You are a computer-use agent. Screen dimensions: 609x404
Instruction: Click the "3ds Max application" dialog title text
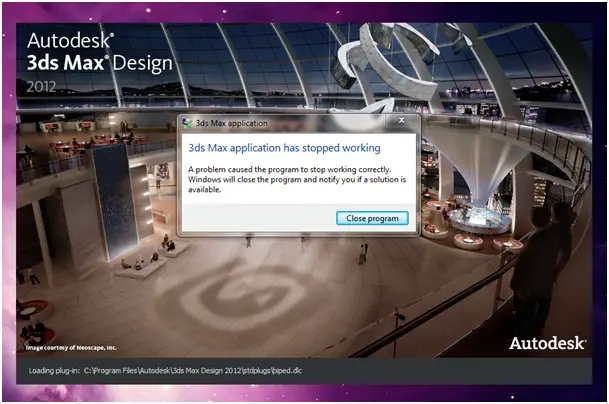[231, 123]
